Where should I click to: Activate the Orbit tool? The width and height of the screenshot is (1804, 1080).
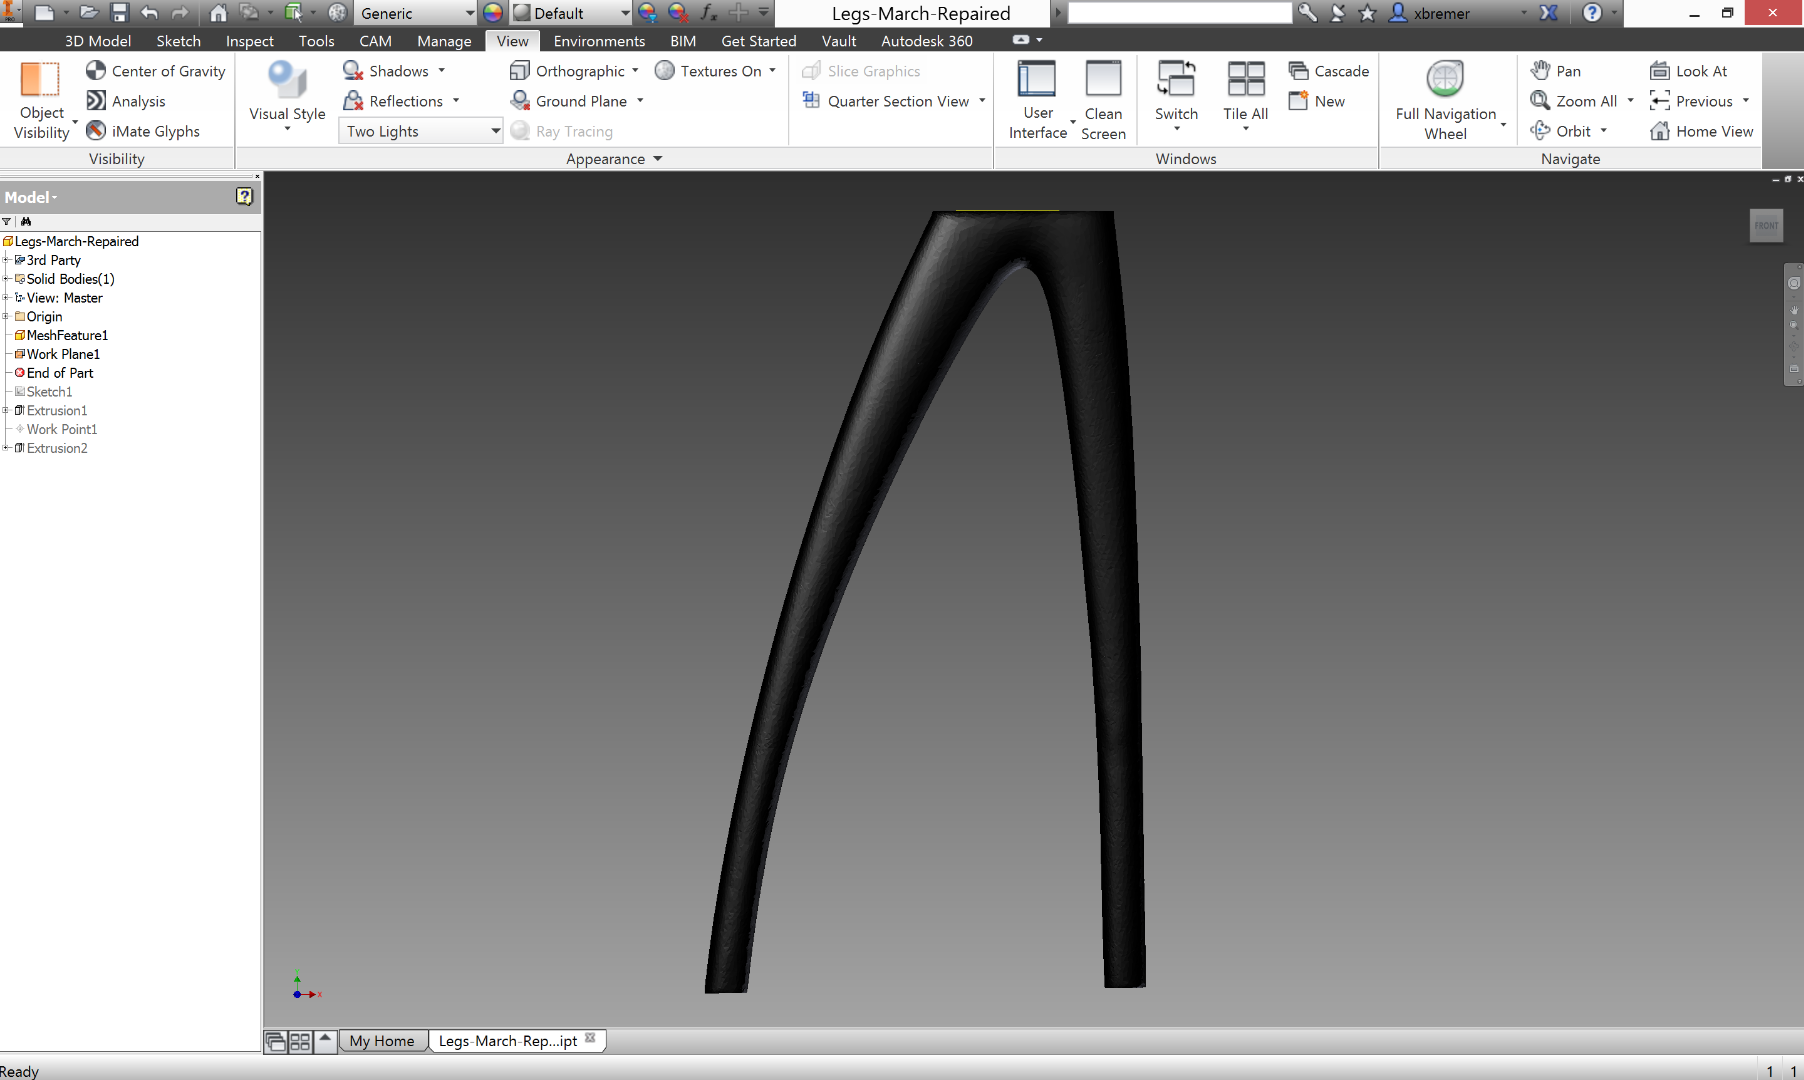[1561, 131]
